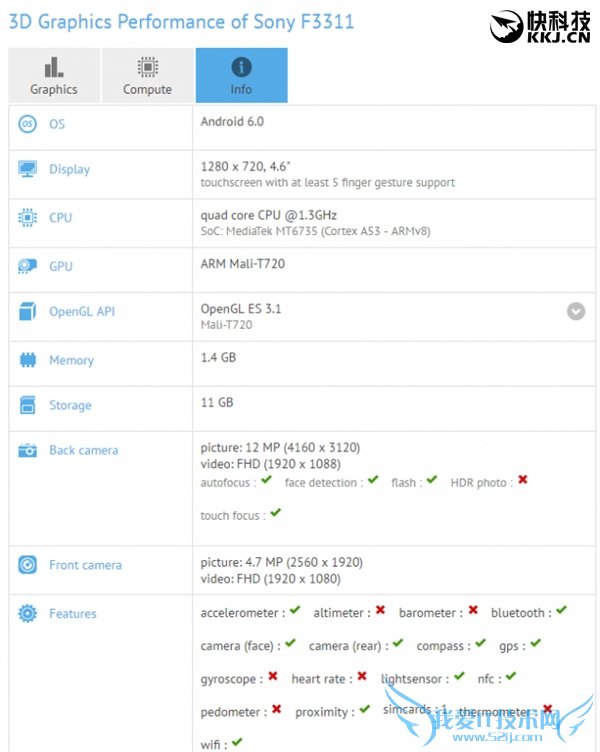This screenshot has width=600, height=752.
Task: Click the SoC MediaTek MT6735 text
Action: [316, 231]
